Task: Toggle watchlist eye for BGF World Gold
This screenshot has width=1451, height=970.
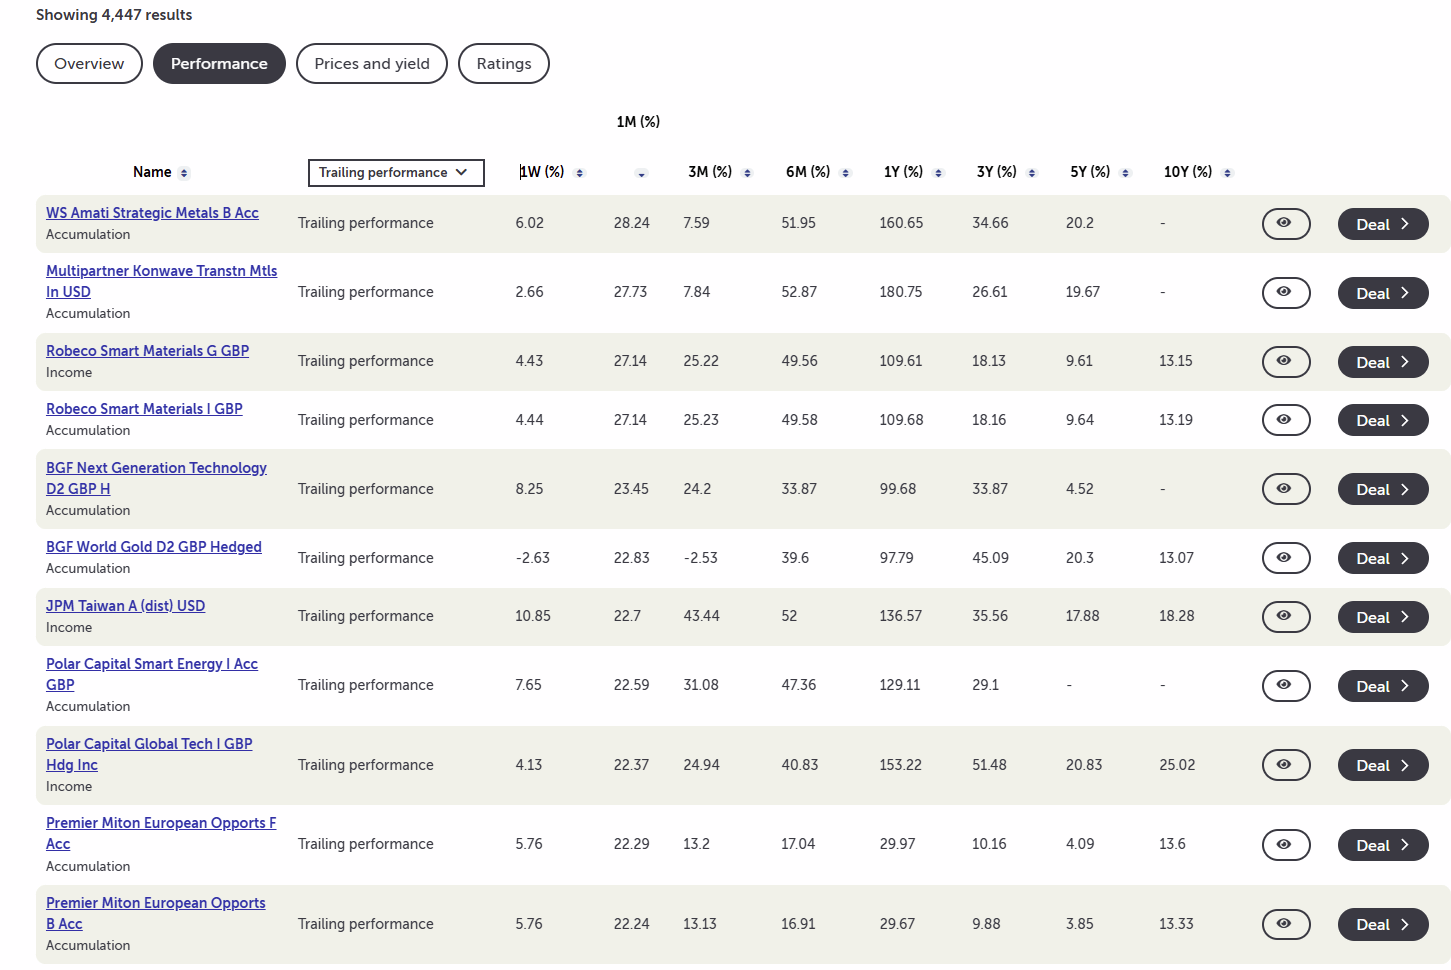Action: 1285,558
